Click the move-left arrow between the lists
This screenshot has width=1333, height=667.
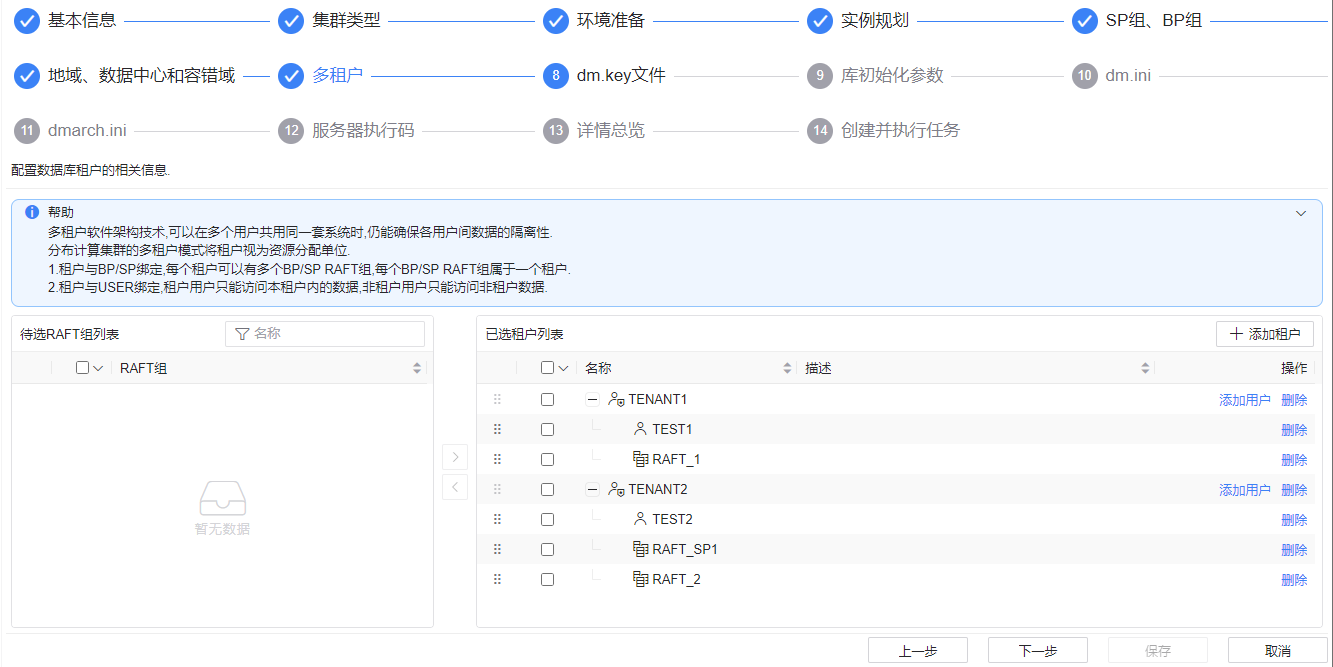coord(455,487)
